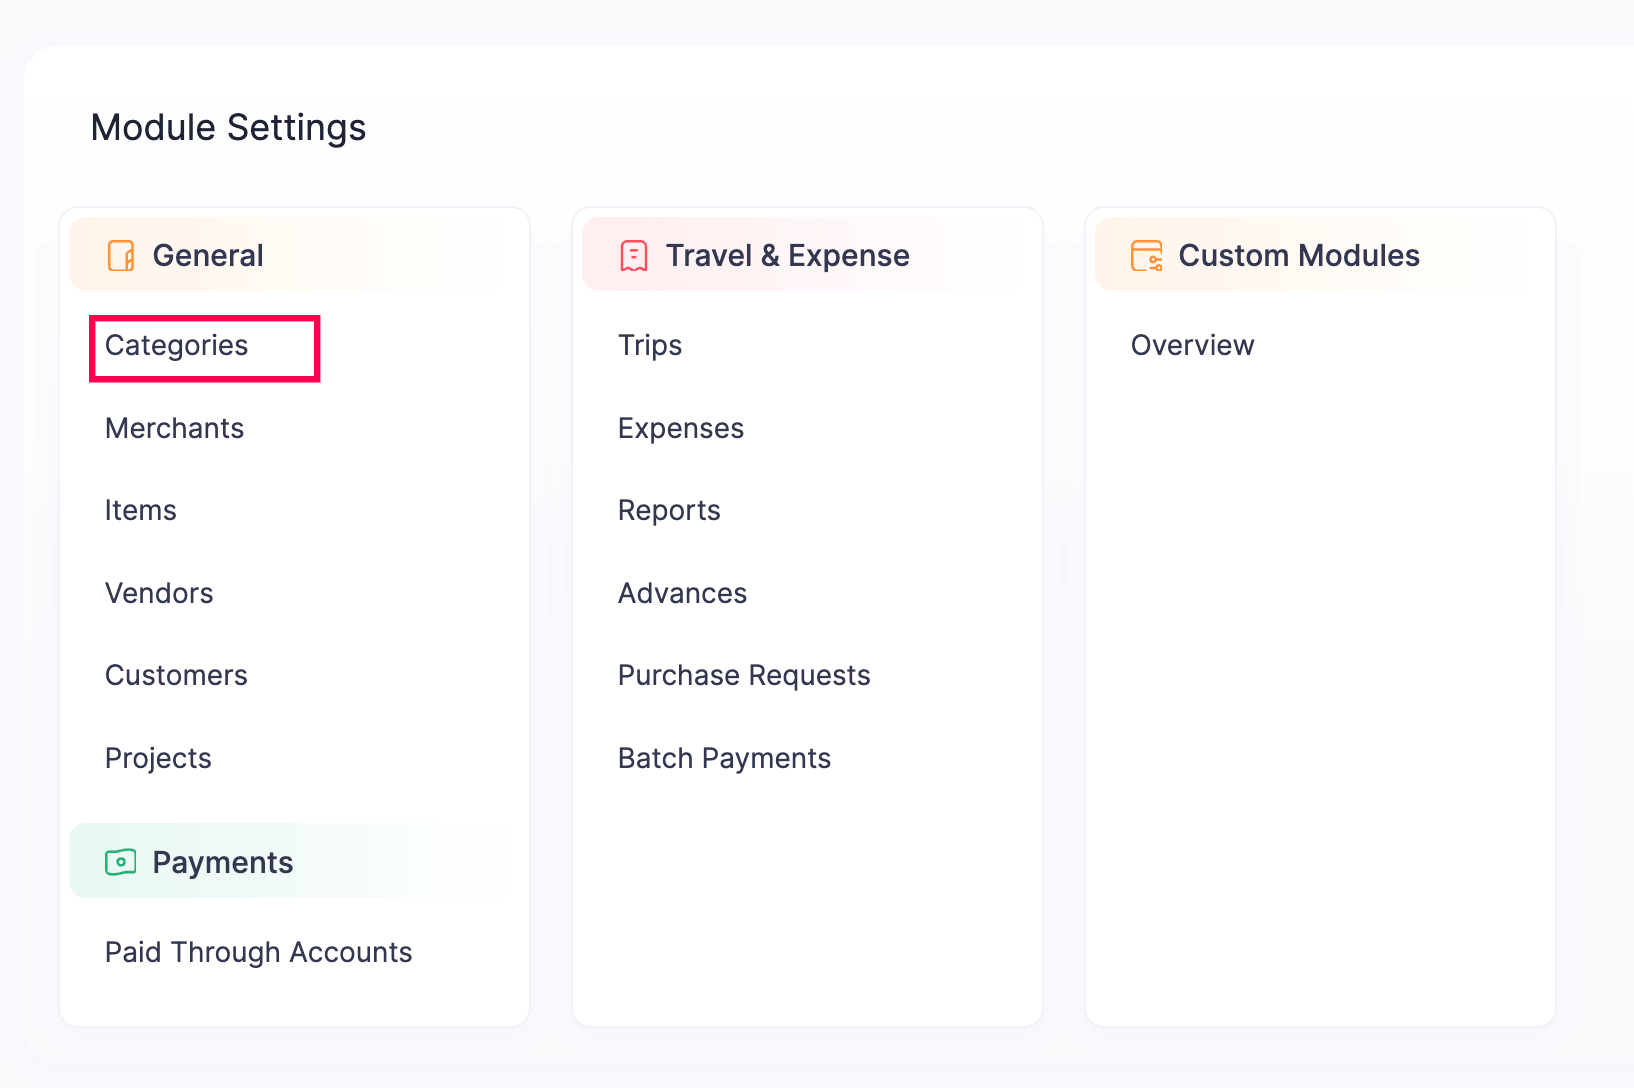The width and height of the screenshot is (1634, 1088).
Task: Open Paid Through Accounts
Action: pyautogui.click(x=259, y=952)
